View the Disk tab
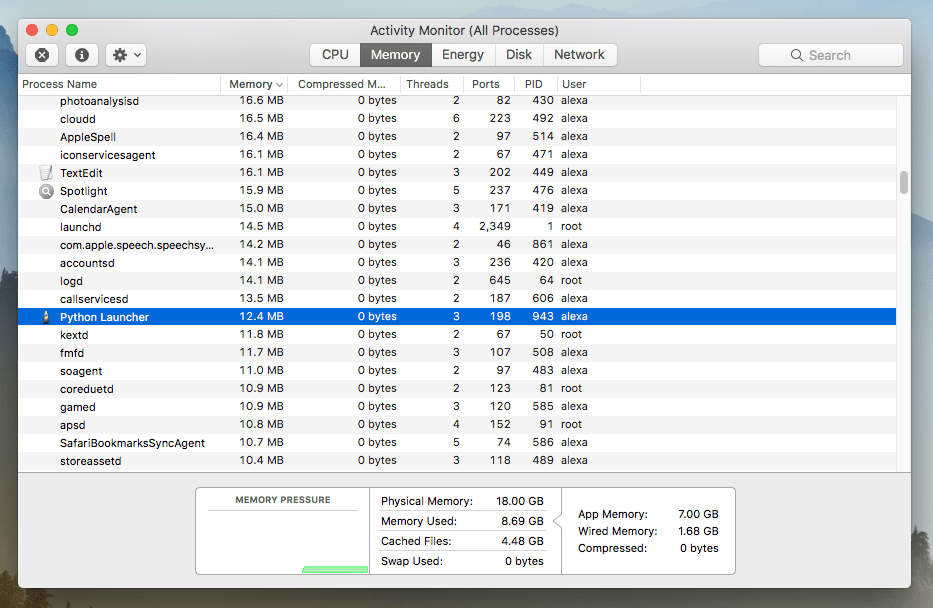 point(519,54)
